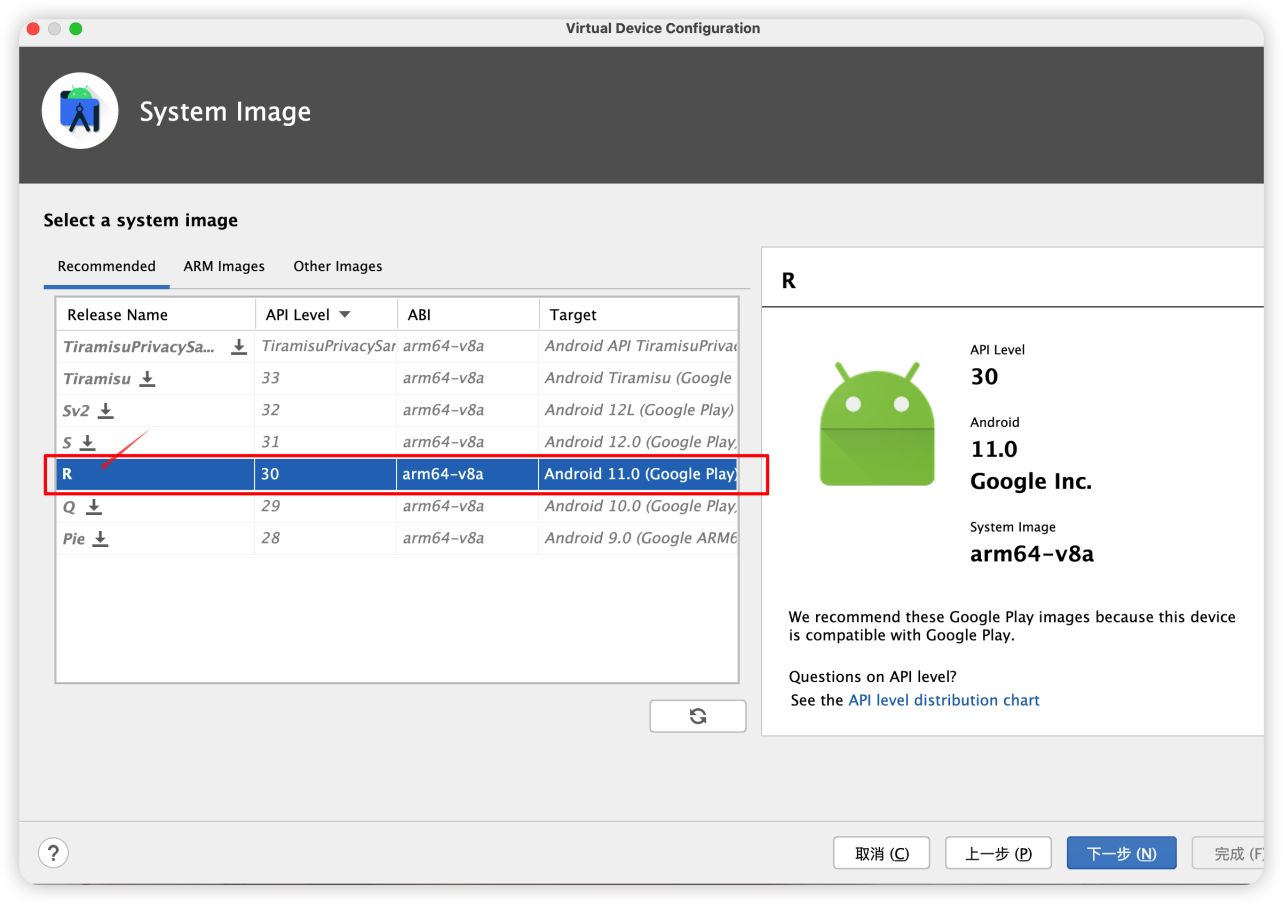Select API level 32 cell

click(x=270, y=411)
